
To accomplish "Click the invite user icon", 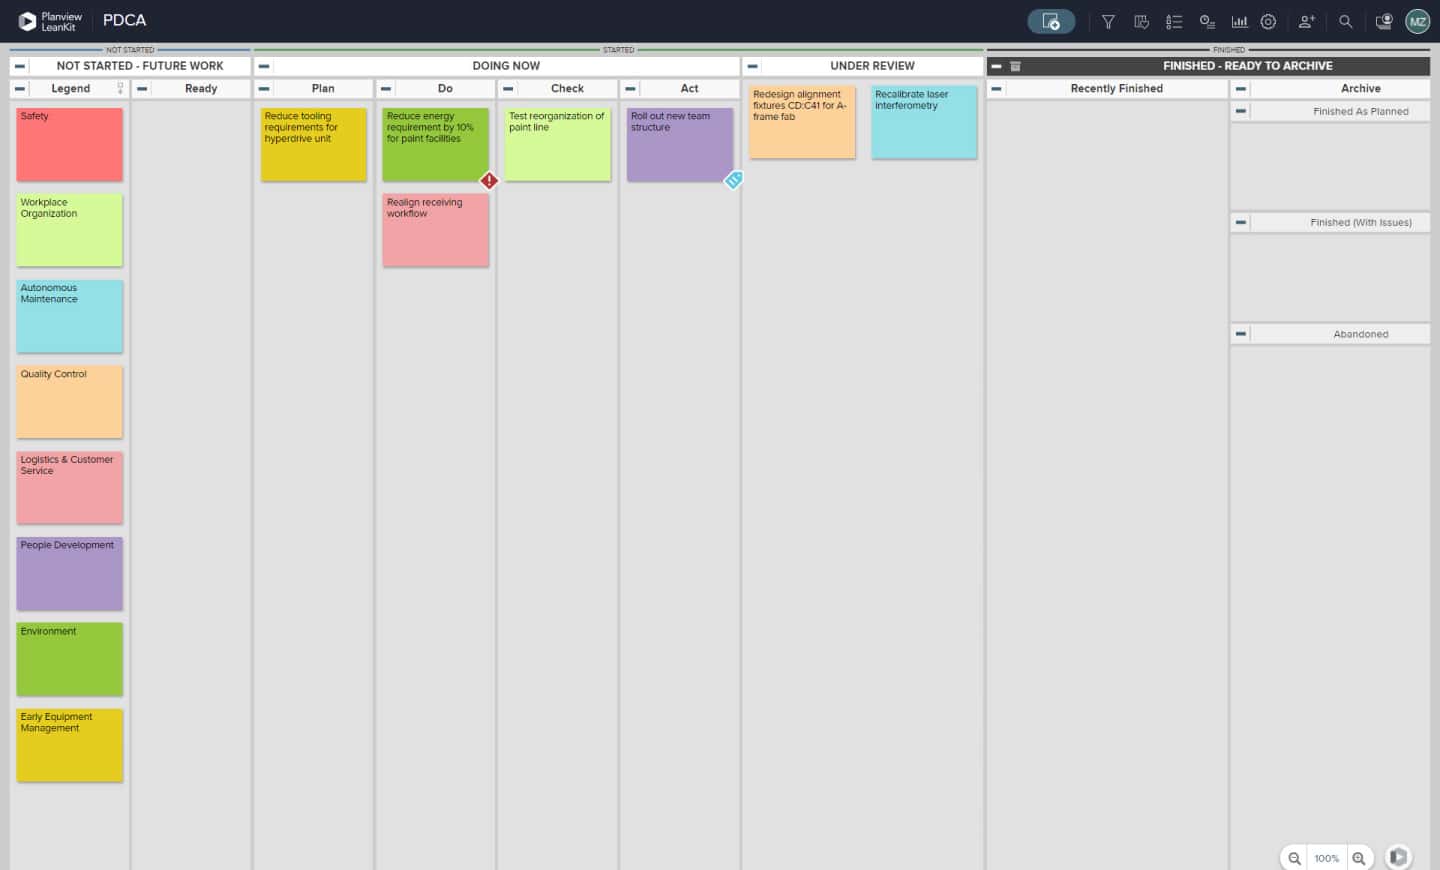I will (x=1306, y=21).
